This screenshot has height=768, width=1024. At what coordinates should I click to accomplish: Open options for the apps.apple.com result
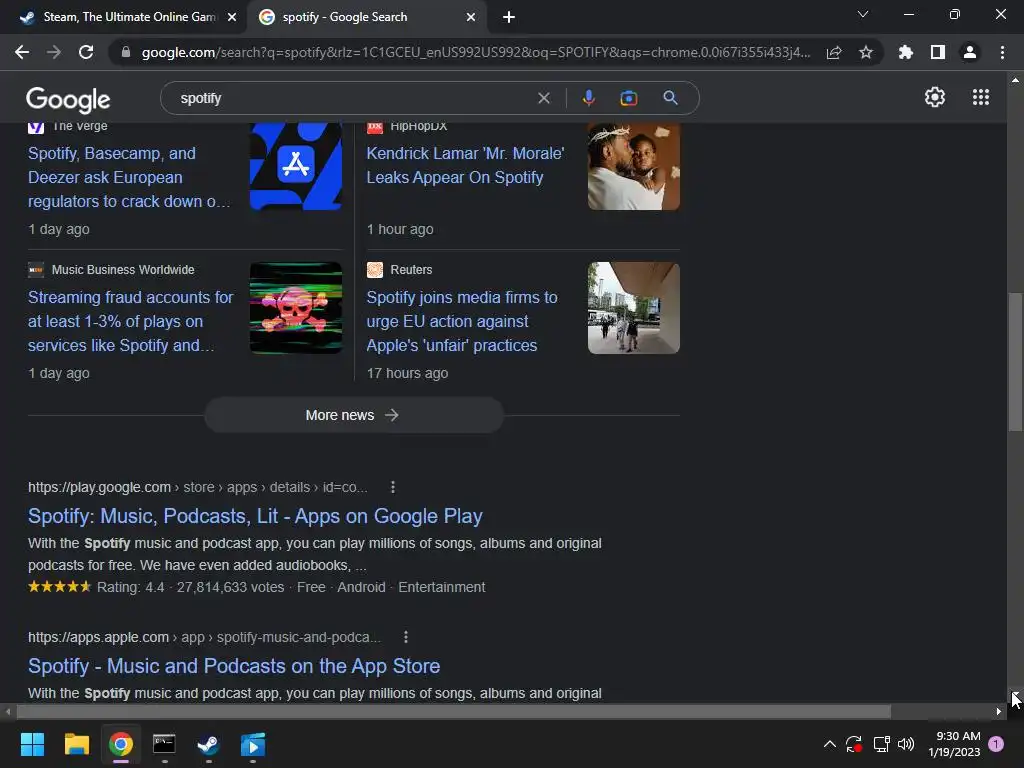point(406,637)
